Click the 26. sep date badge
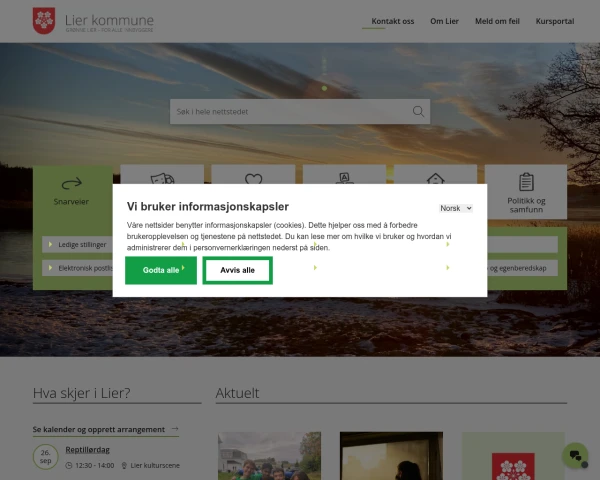Viewport: 600px width, 480px height. (46, 457)
